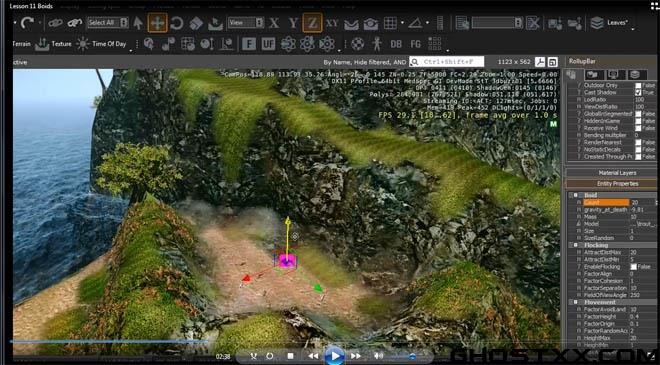Toggle the Snap Angle triangle icon
The width and height of the screenshot is (660, 365).
tap(415, 23)
